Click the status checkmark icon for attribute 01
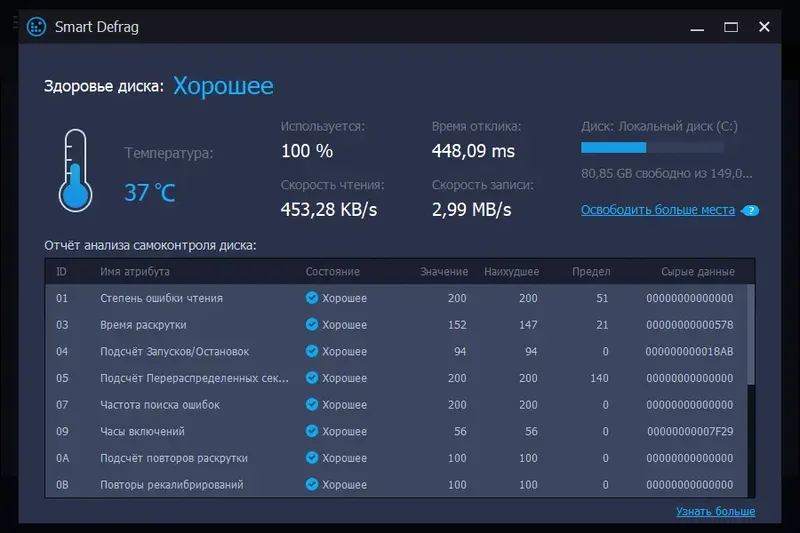This screenshot has width=800, height=533. [x=312, y=298]
